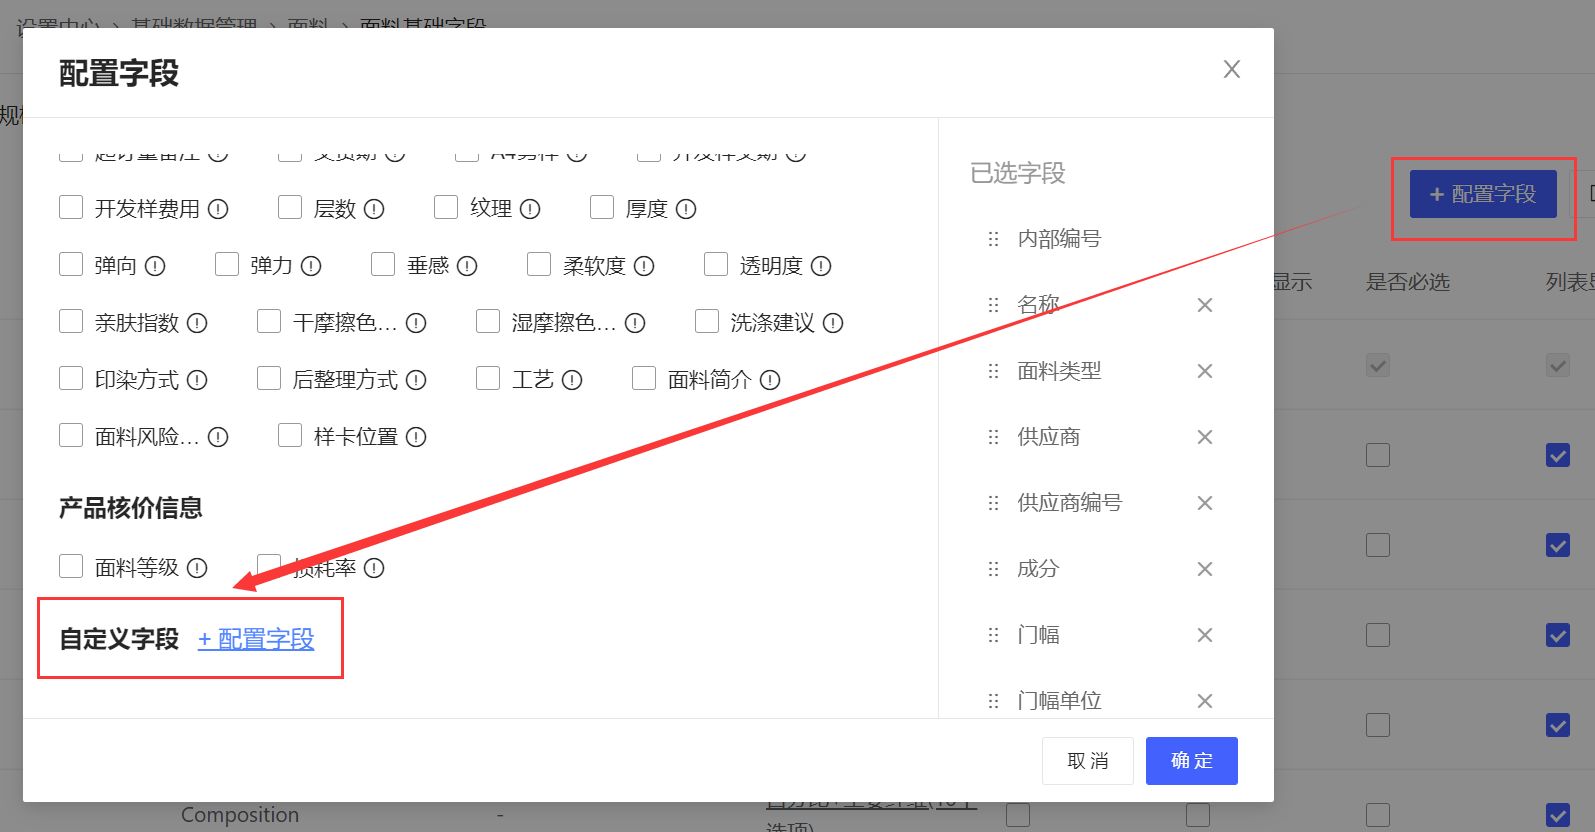The image size is (1595, 832).
Task: Remove 面料类型 from selected fields
Action: click(x=1204, y=371)
